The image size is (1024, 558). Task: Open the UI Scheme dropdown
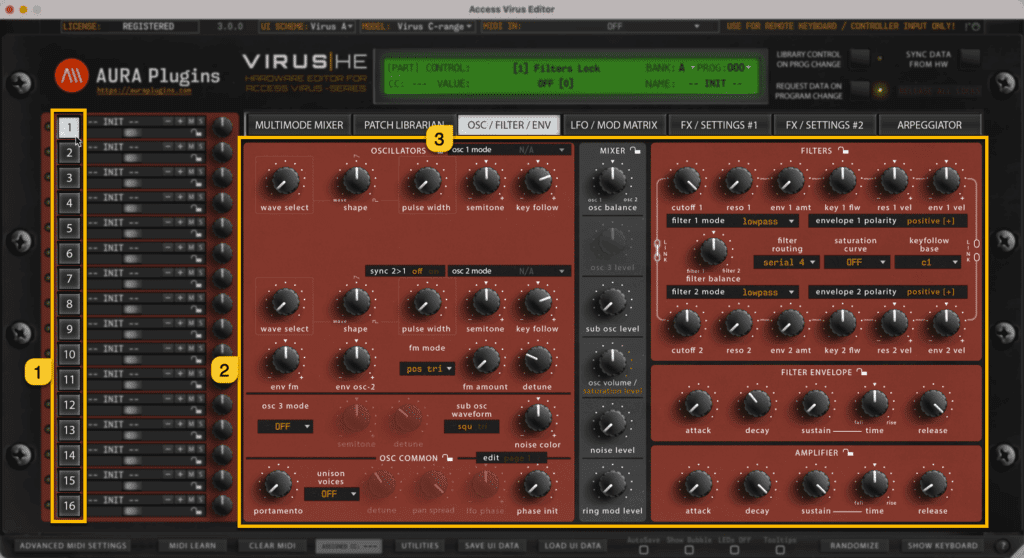(x=307, y=26)
